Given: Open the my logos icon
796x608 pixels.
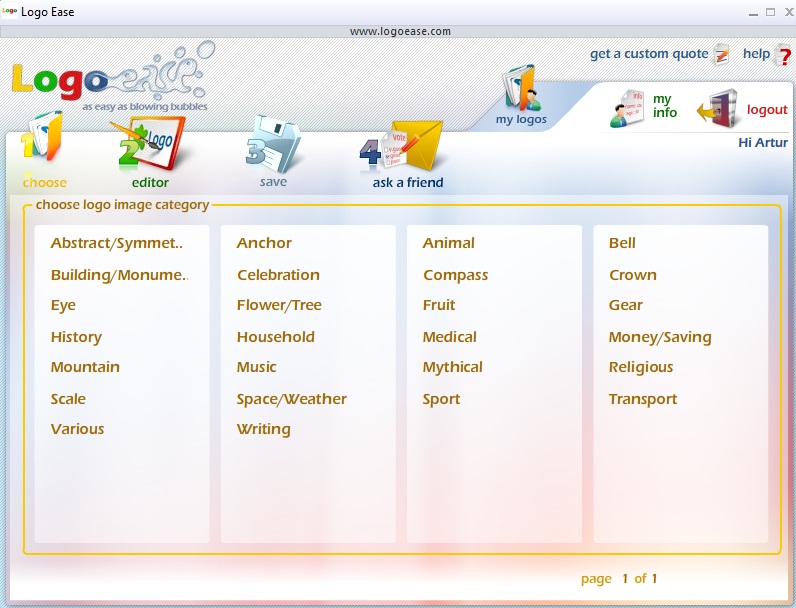Looking at the screenshot, I should coord(521,90).
